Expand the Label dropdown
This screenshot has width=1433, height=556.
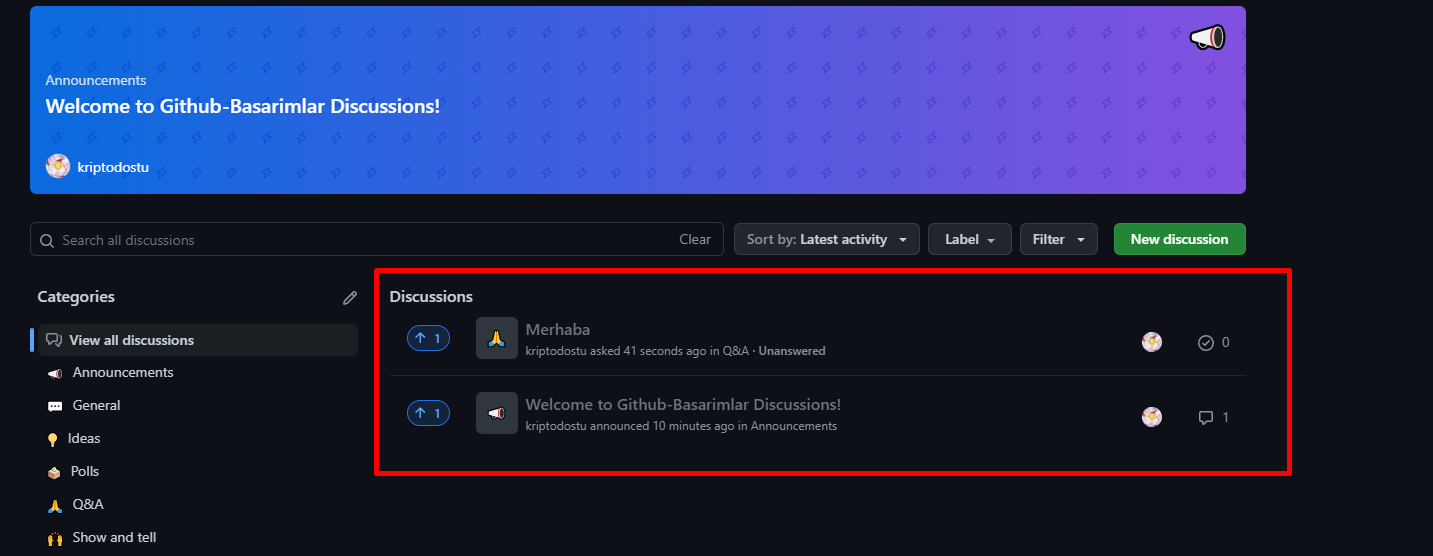tap(969, 239)
